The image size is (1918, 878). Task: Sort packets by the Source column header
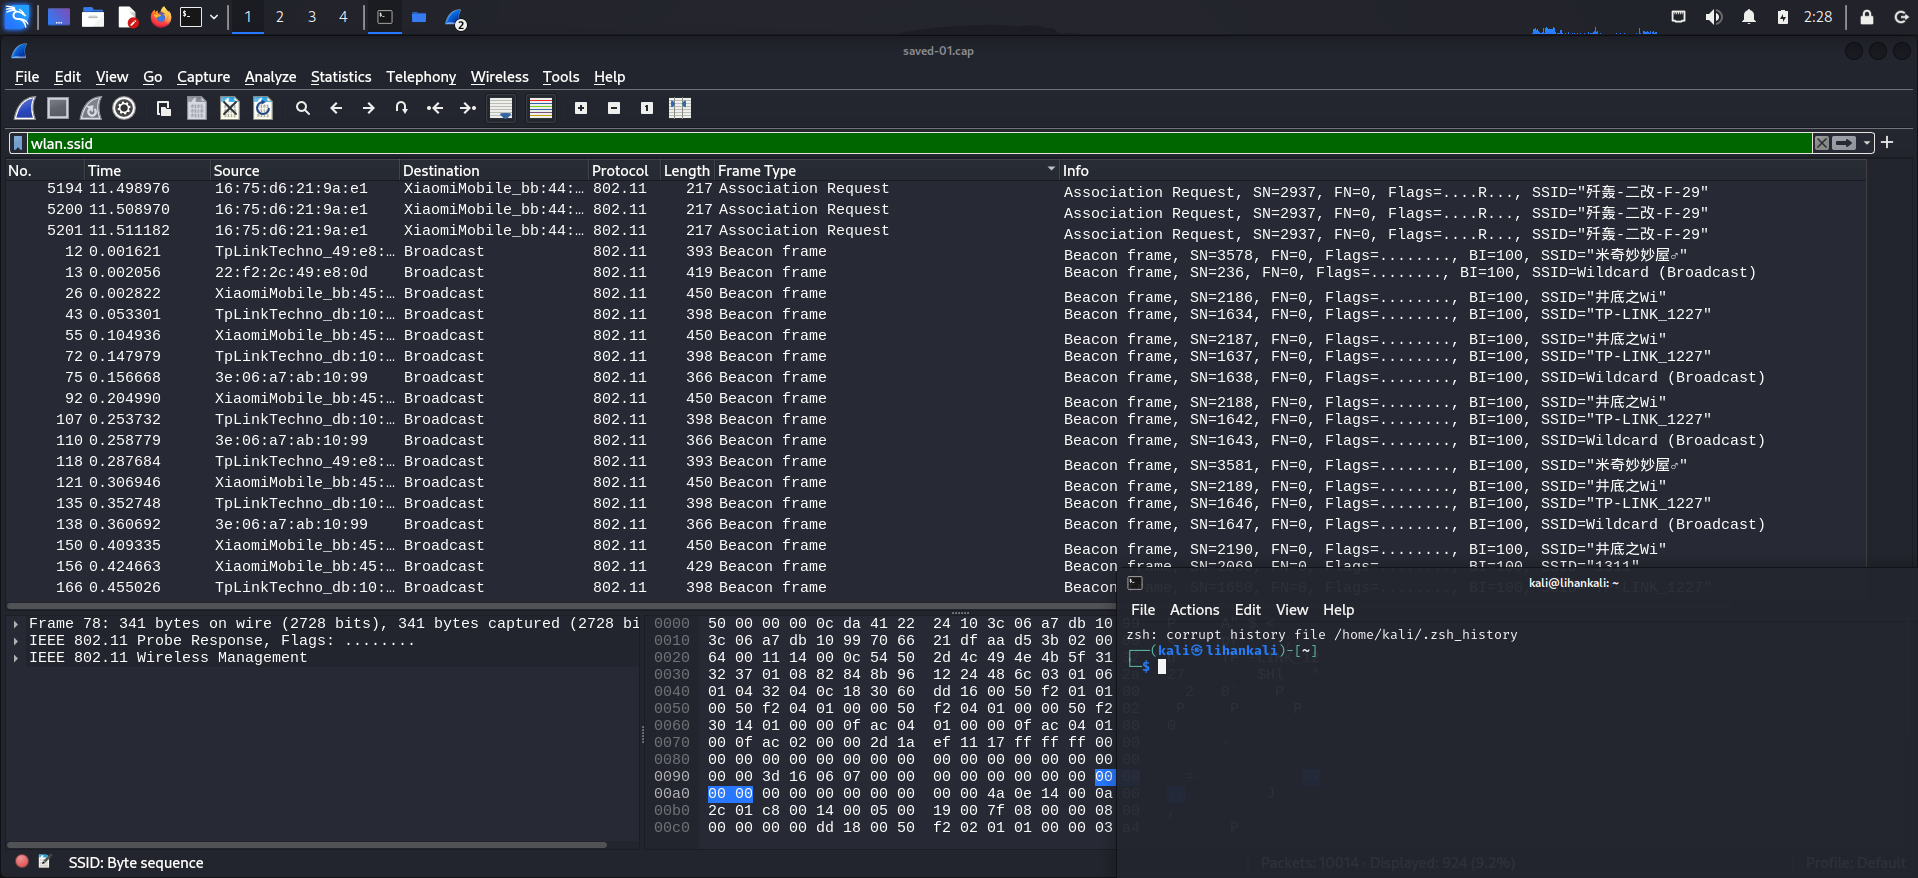[x=304, y=171]
